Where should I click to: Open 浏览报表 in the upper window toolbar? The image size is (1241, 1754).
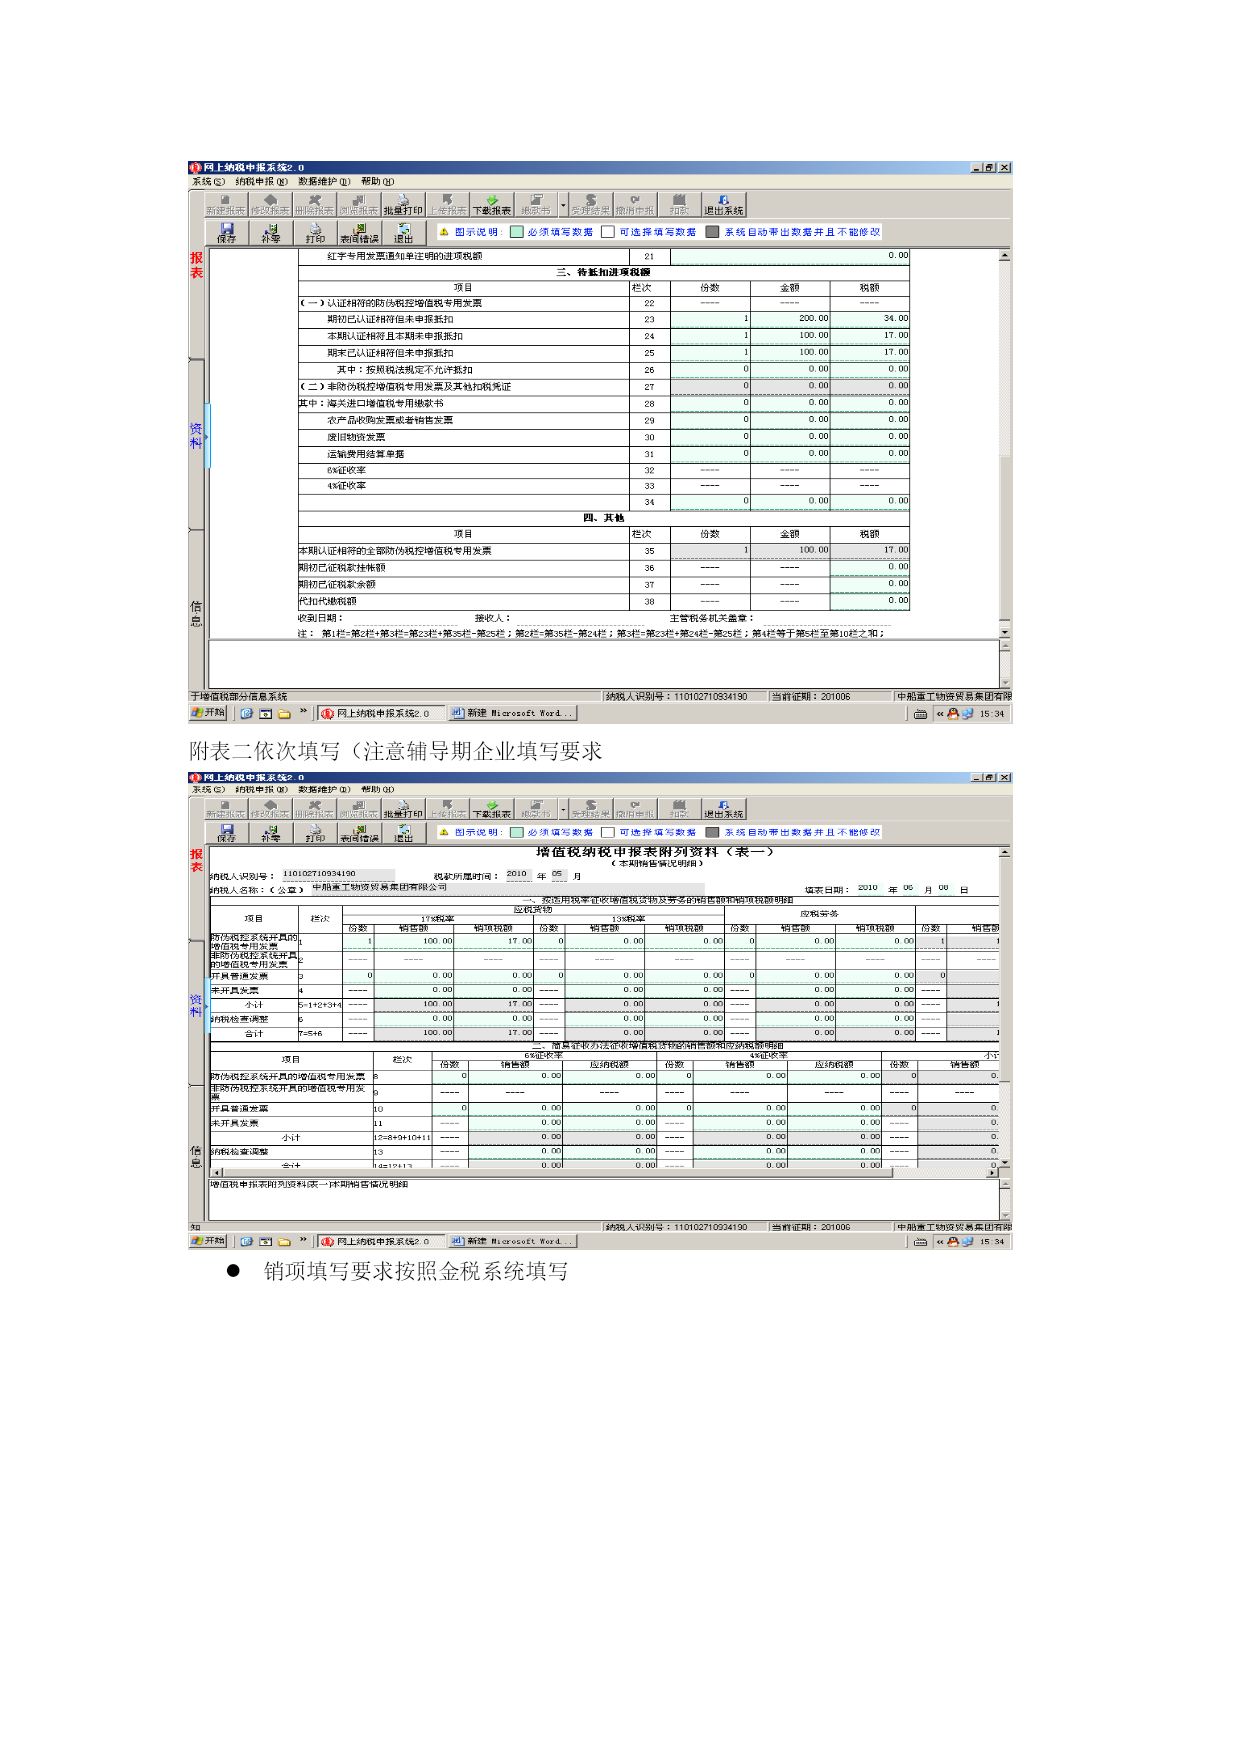359,205
